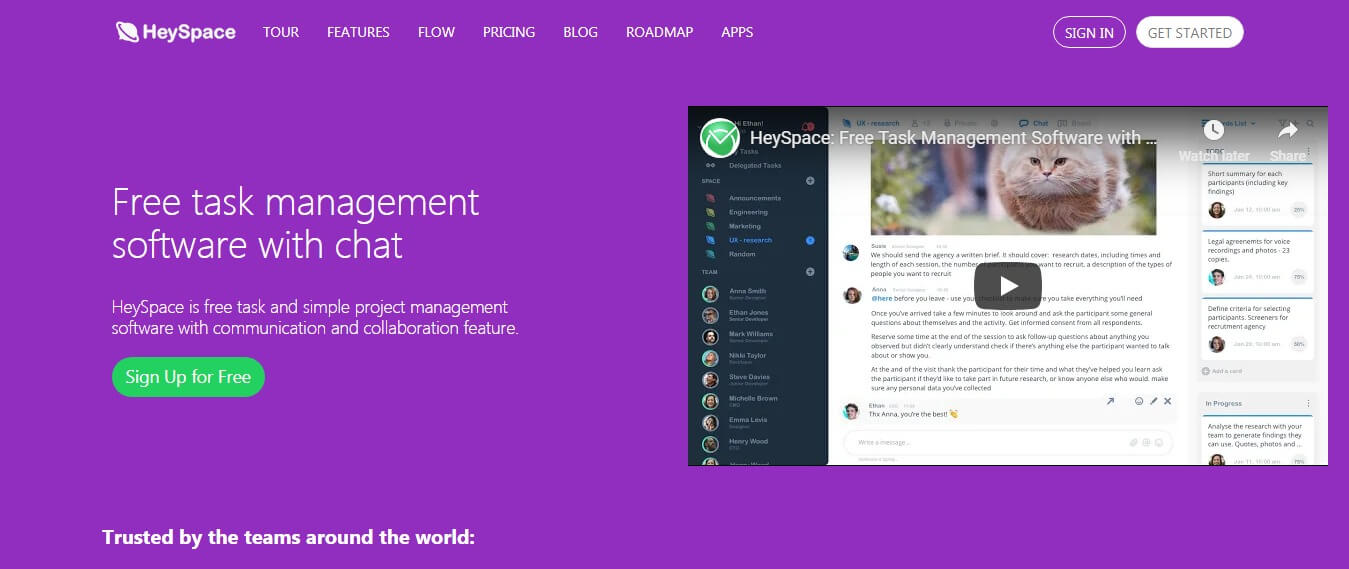This screenshot has width=1349, height=569.
Task: Click the GET STARTED button
Action: (x=1189, y=33)
